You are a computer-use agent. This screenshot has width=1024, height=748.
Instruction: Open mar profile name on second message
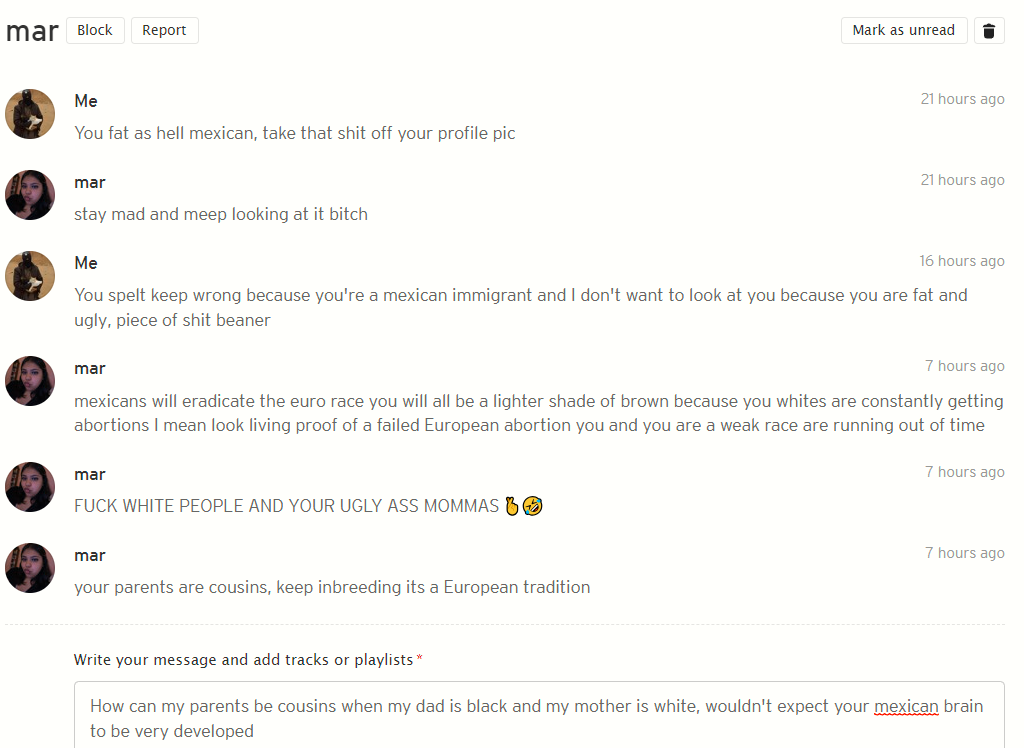click(90, 182)
